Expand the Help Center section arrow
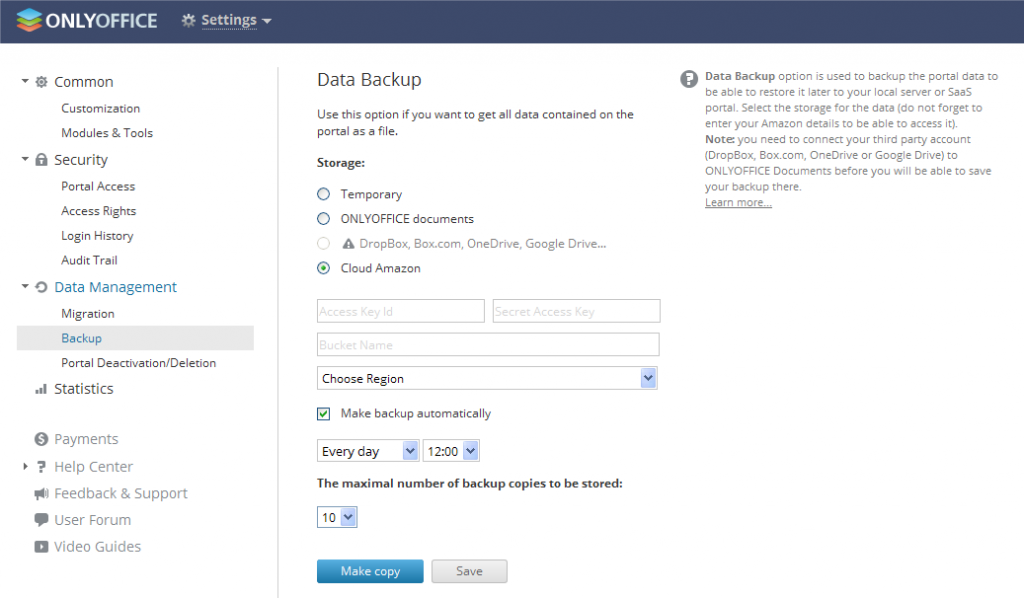 pos(25,466)
